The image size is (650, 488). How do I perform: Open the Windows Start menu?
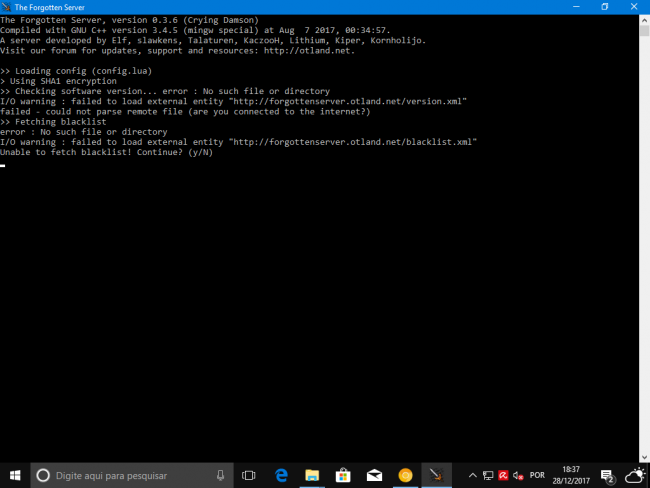[x=15, y=476]
